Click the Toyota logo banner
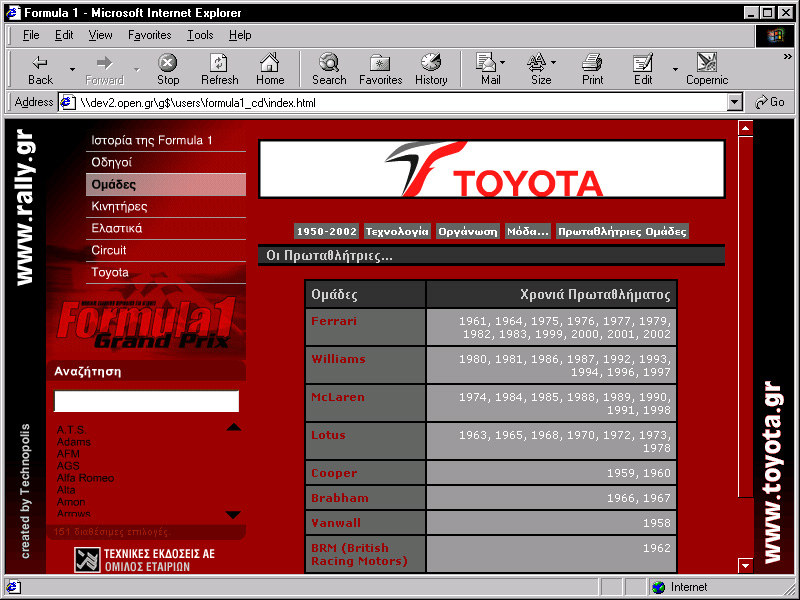The width and height of the screenshot is (800, 600). coord(491,169)
